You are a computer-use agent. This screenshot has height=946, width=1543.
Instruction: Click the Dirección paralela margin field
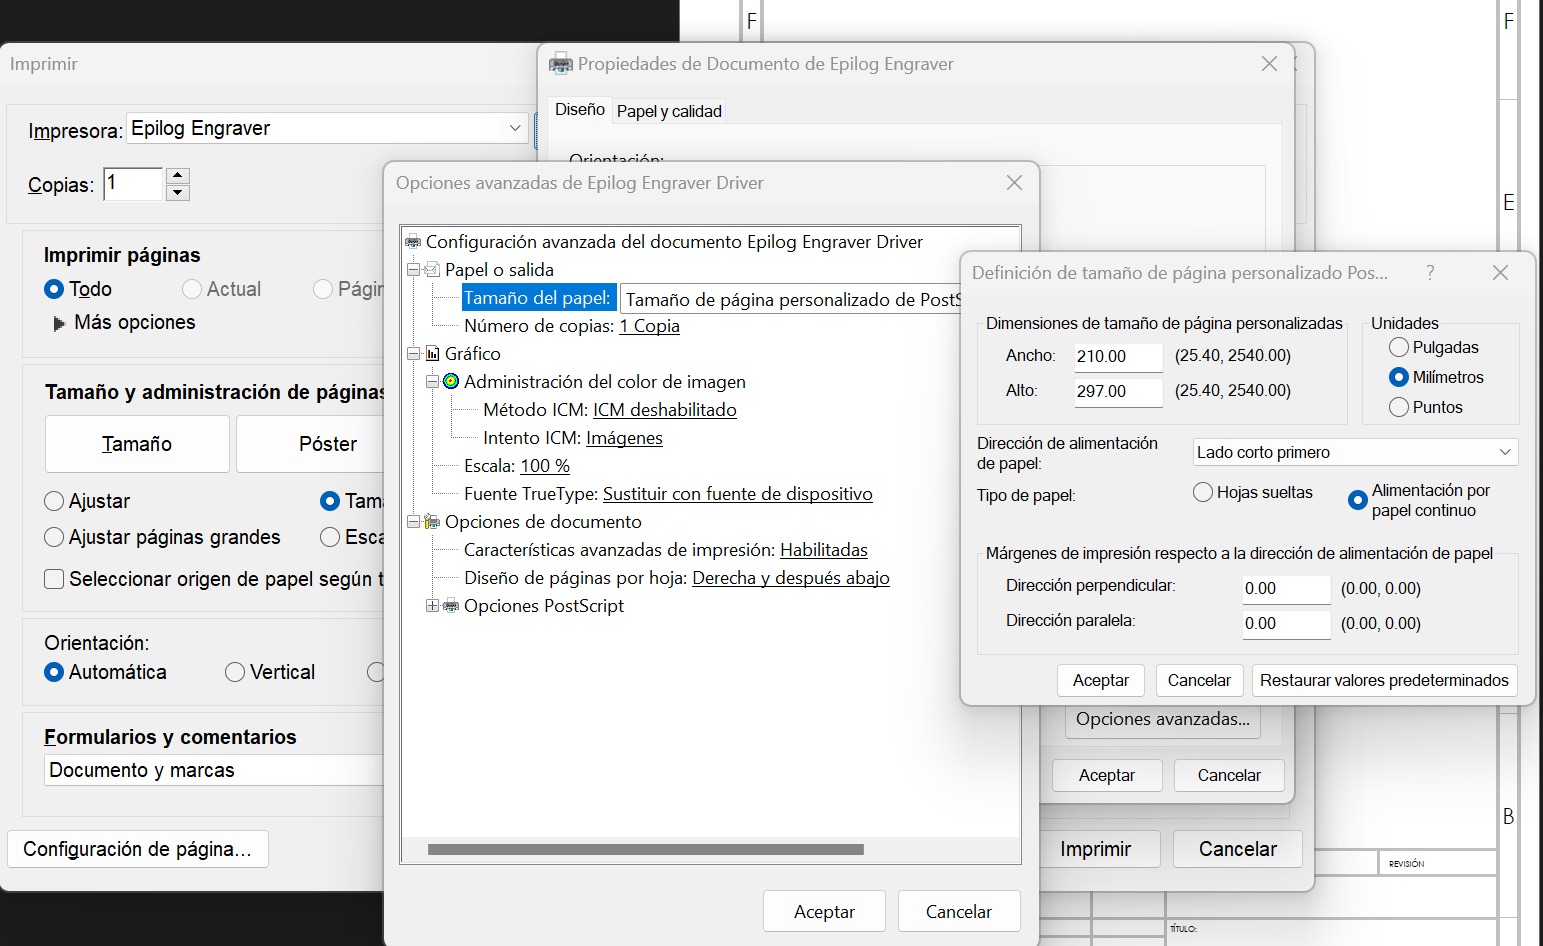coord(1286,623)
